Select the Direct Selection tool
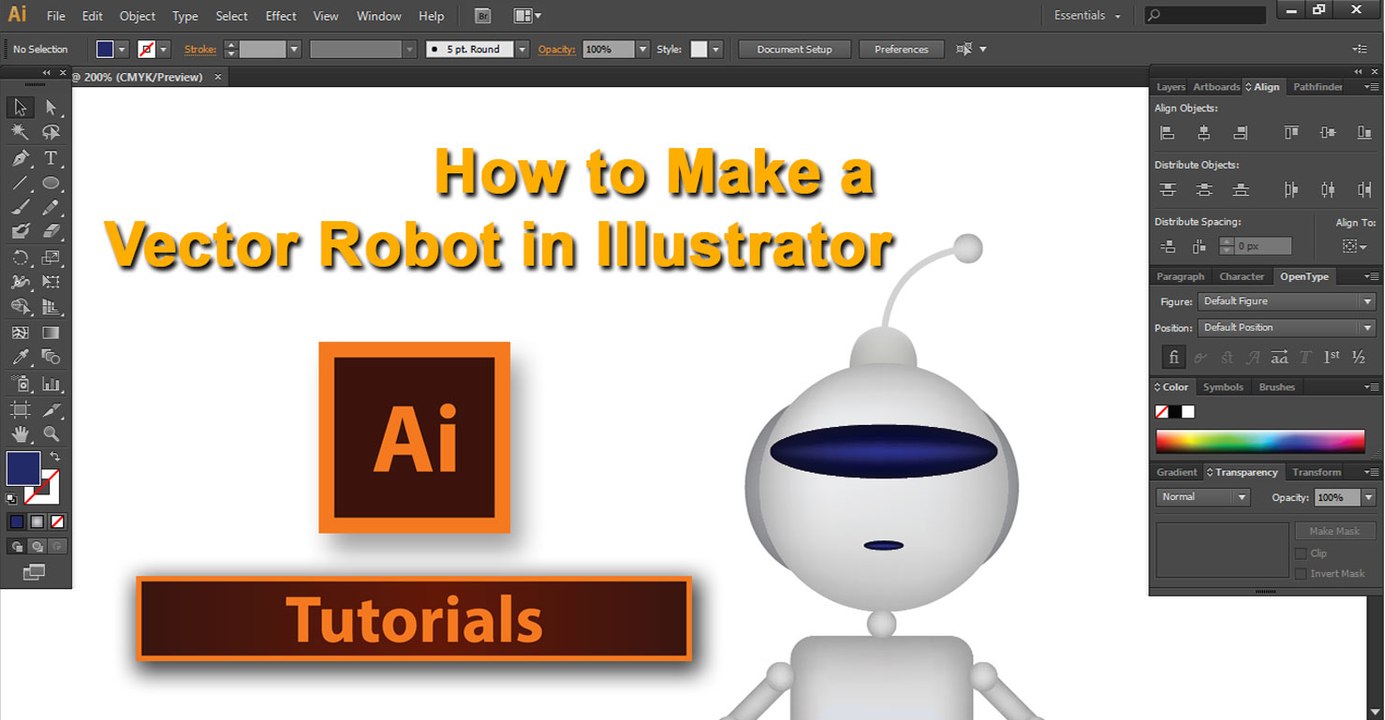Image resolution: width=1385 pixels, height=720 pixels. [x=51, y=108]
